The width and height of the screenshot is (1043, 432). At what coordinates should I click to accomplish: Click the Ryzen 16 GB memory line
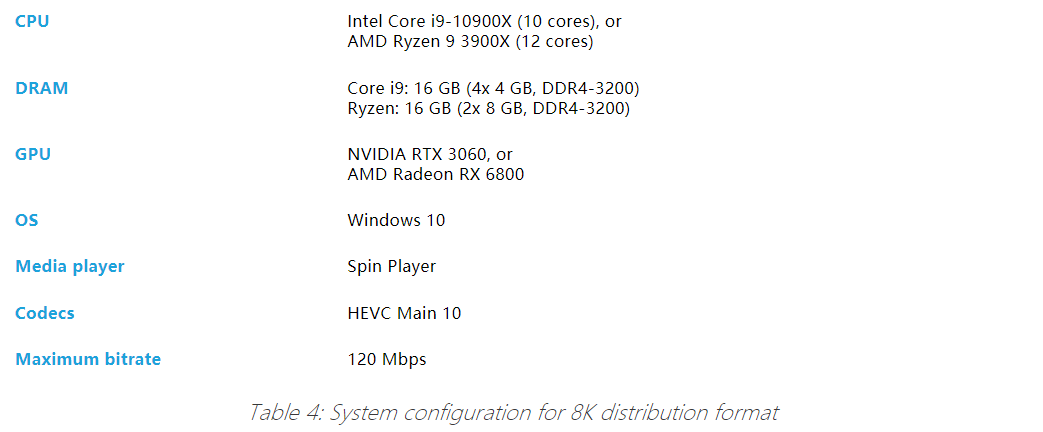coord(488,108)
